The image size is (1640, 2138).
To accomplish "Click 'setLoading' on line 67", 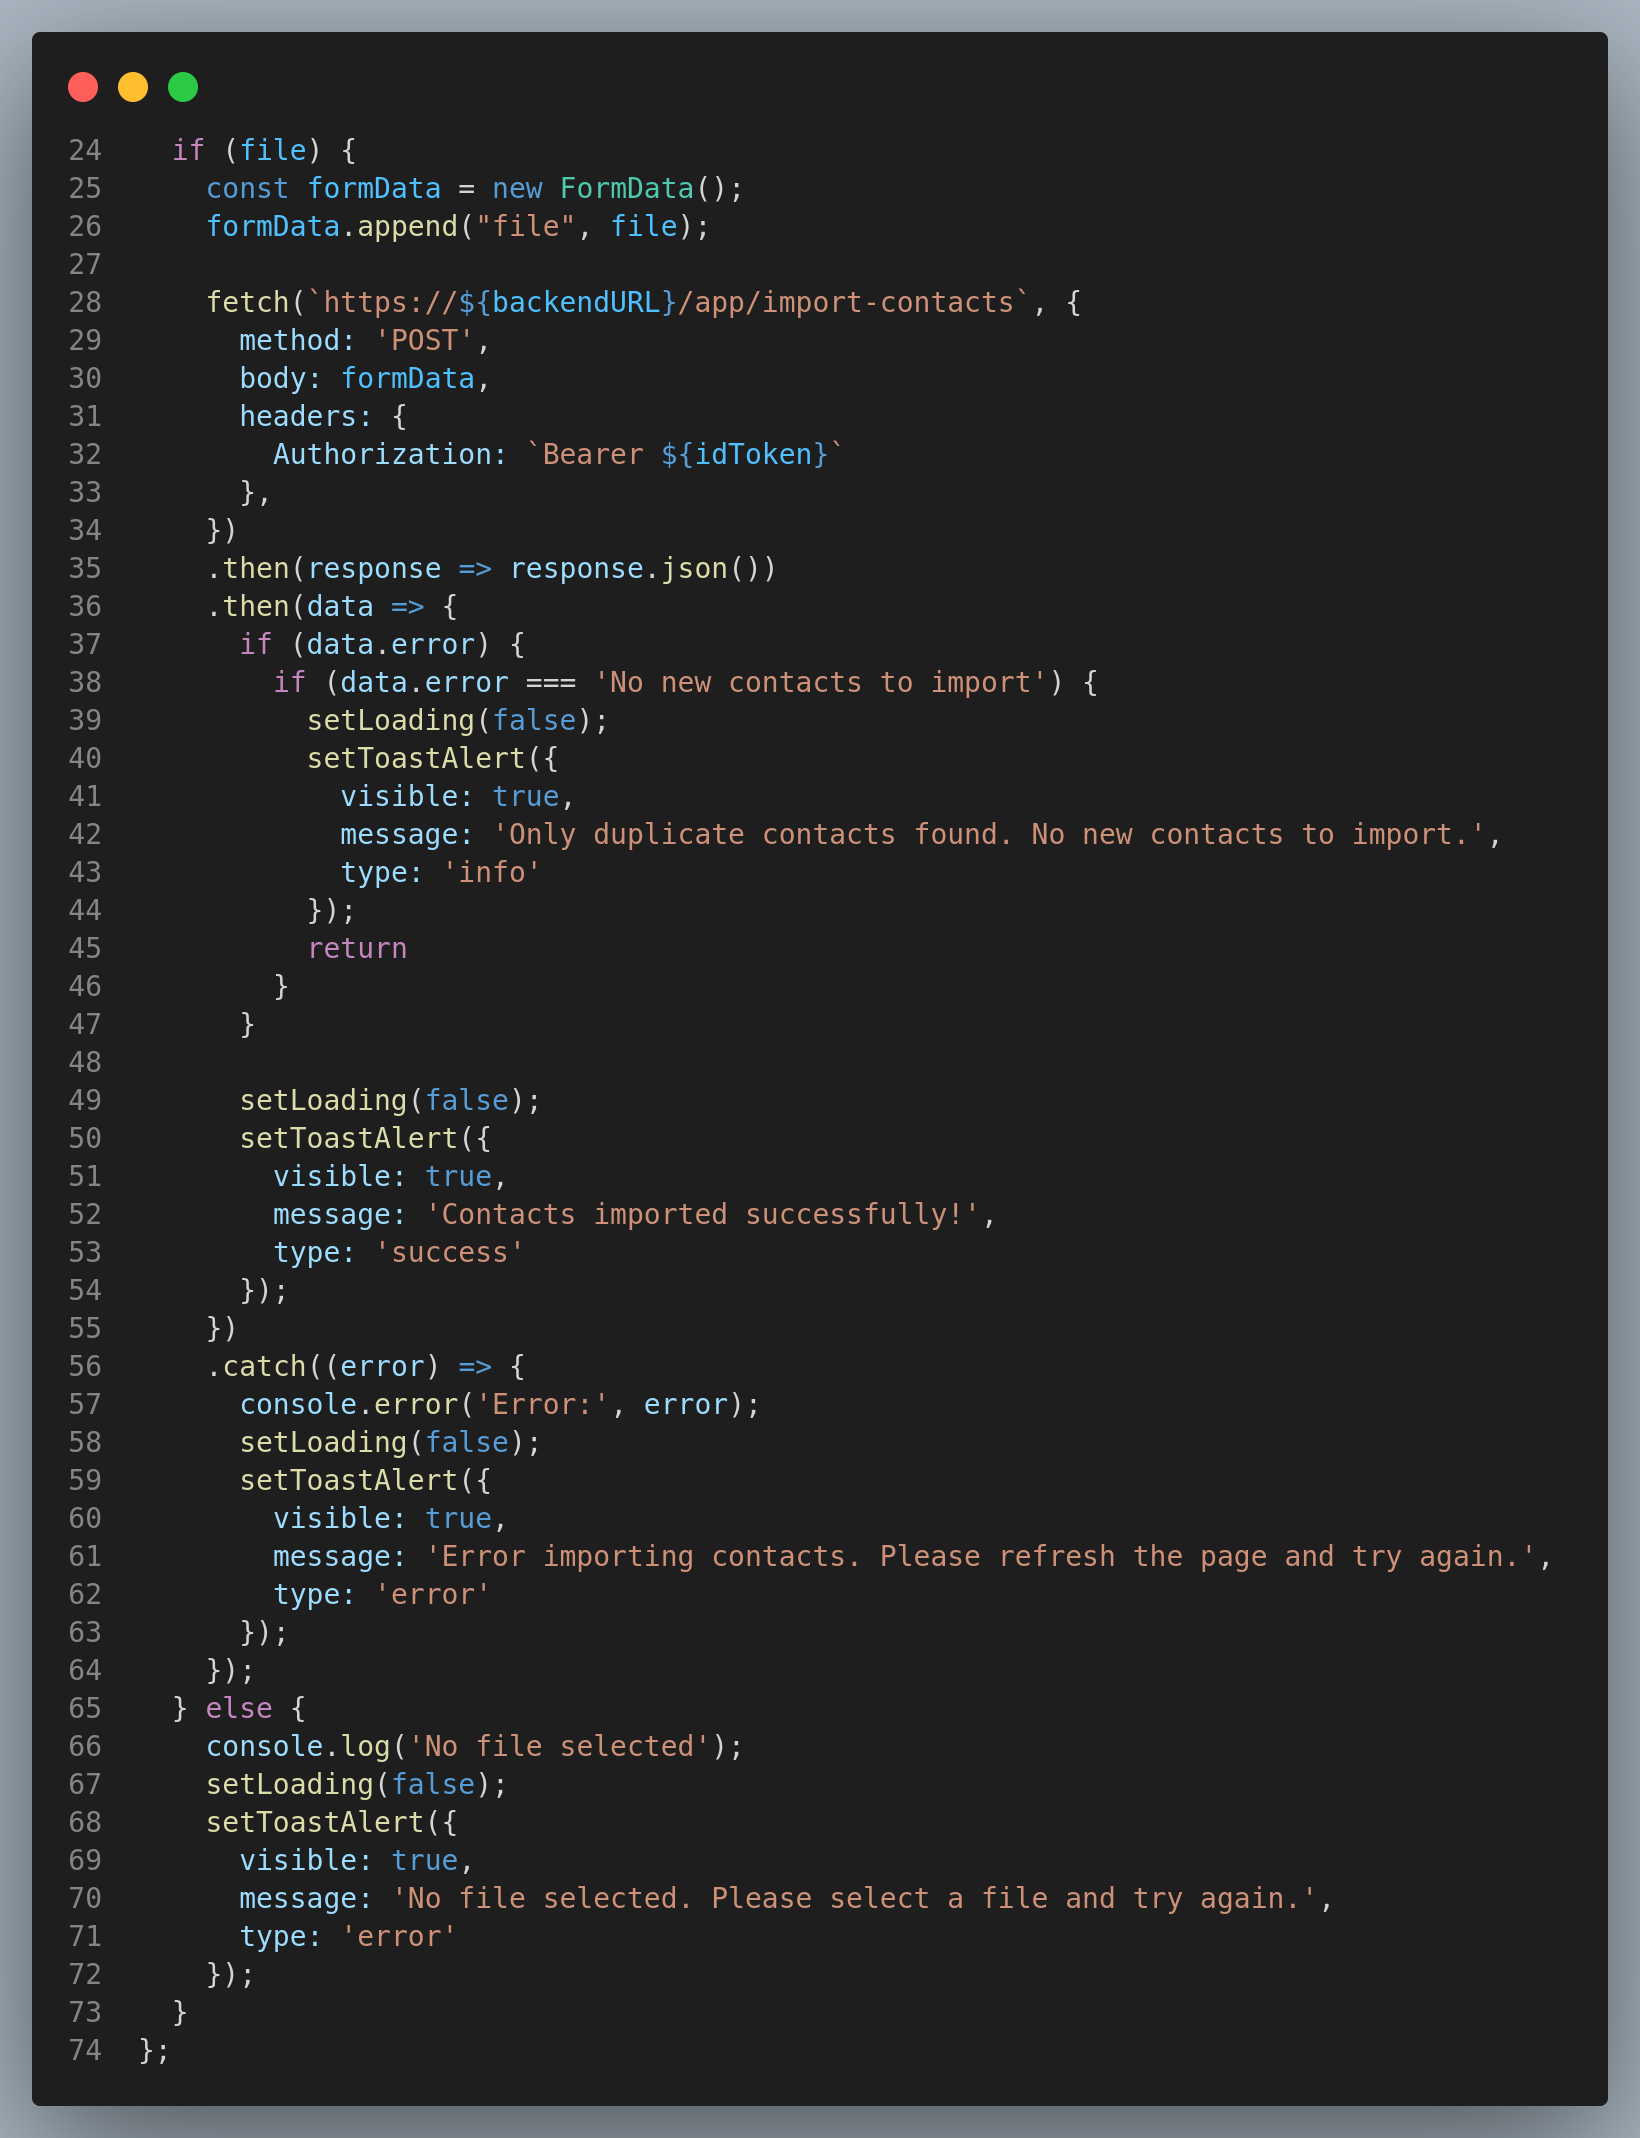I will tap(290, 1784).
